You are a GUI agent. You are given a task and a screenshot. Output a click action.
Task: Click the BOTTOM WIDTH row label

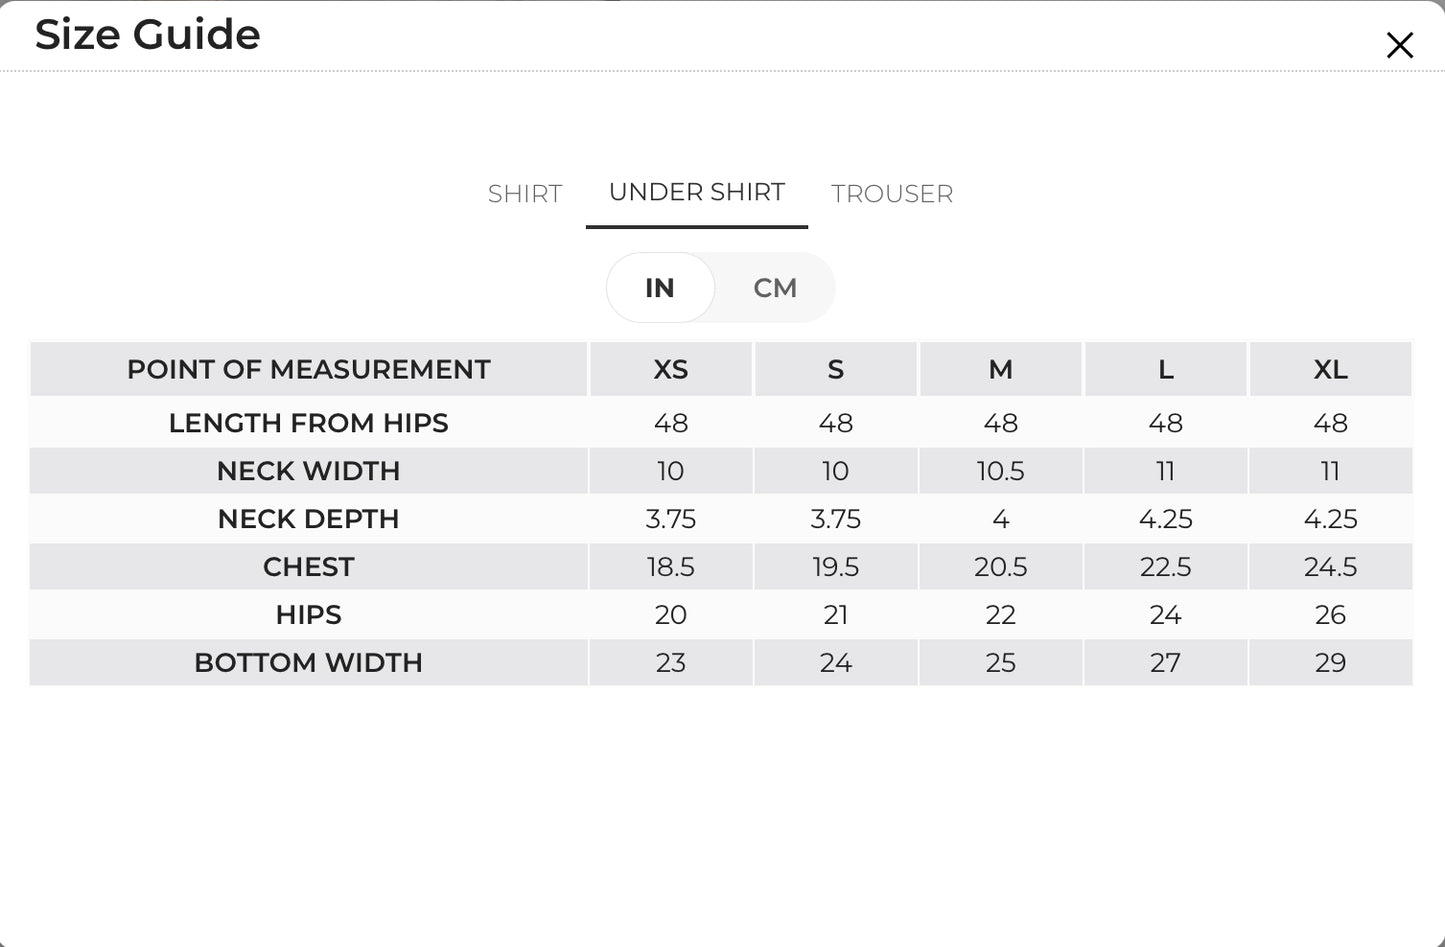(x=309, y=663)
